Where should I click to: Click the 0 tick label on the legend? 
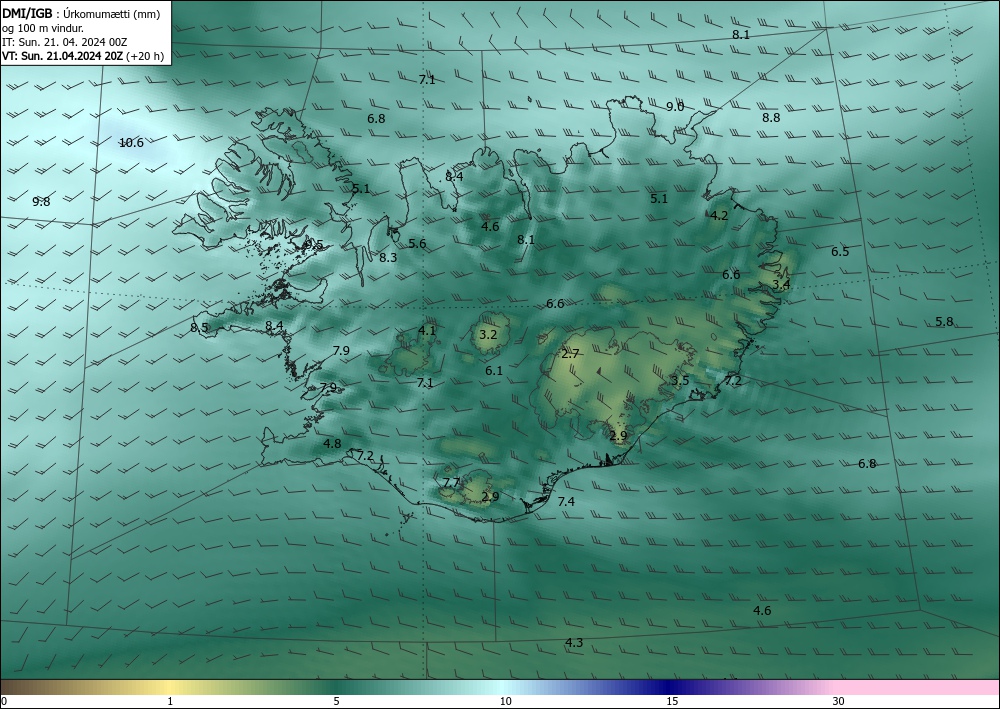pyautogui.click(x=4, y=702)
